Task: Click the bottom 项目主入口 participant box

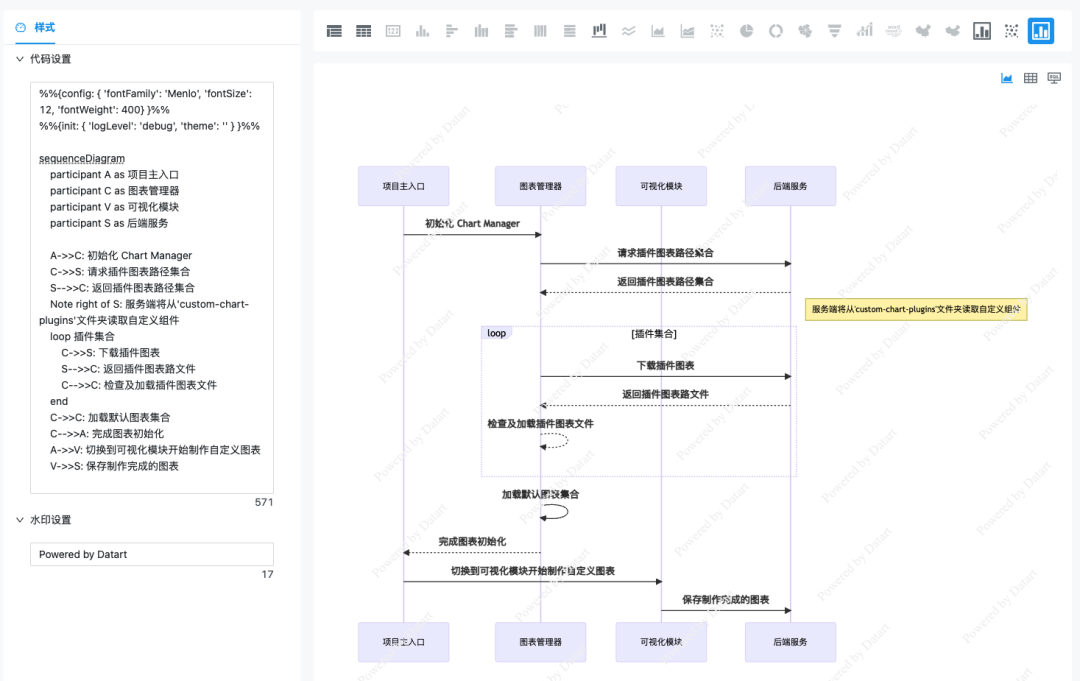Action: (x=404, y=642)
